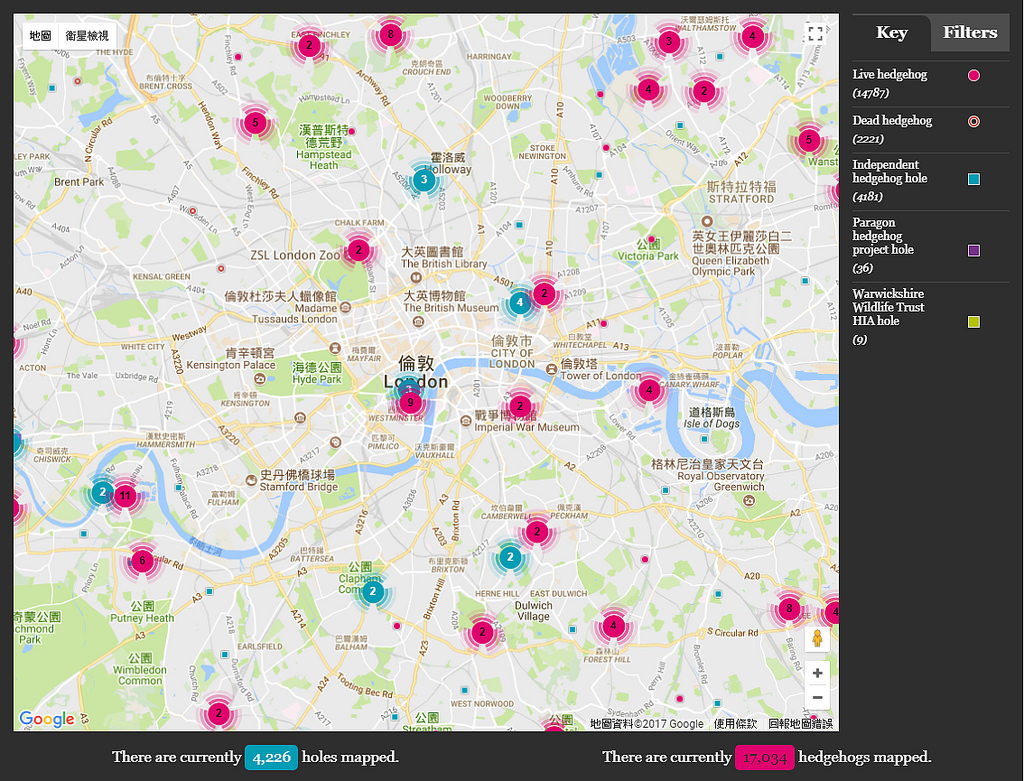
Task: Toggle fullscreen map view
Action: [815, 34]
